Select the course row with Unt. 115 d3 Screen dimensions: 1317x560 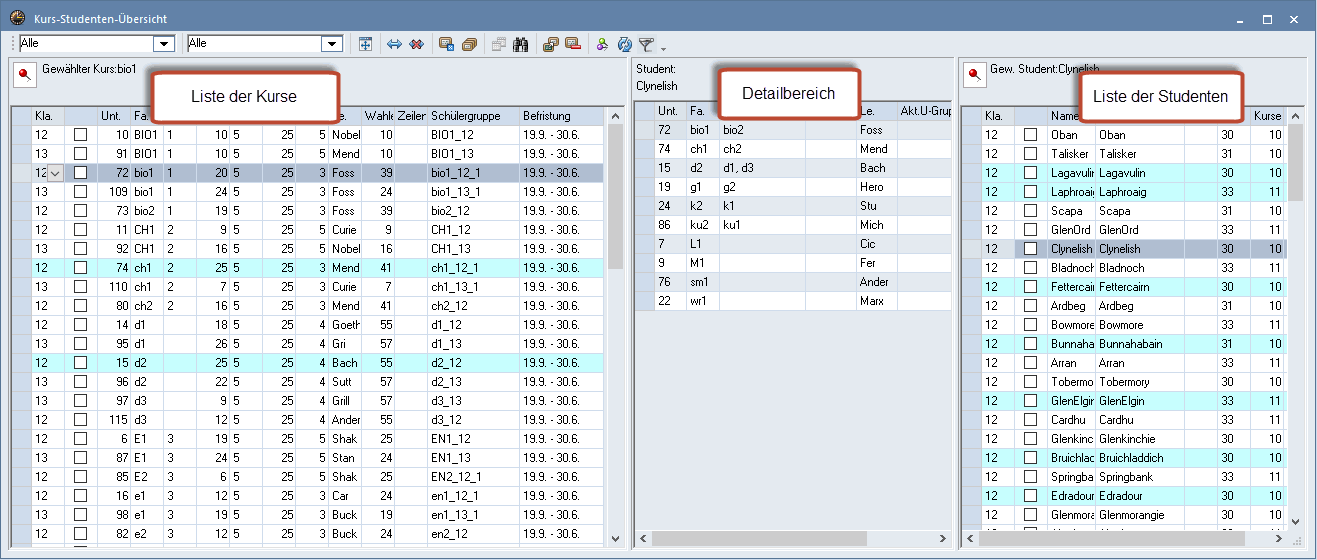[308, 419]
